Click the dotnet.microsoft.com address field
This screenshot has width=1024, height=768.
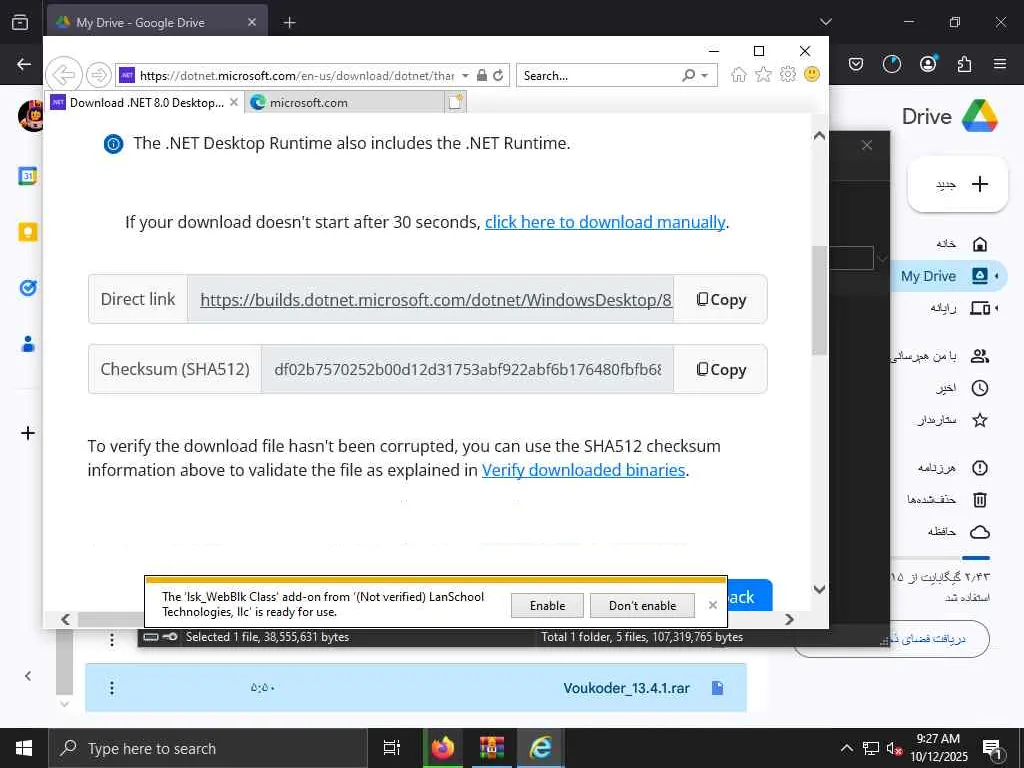click(296, 76)
